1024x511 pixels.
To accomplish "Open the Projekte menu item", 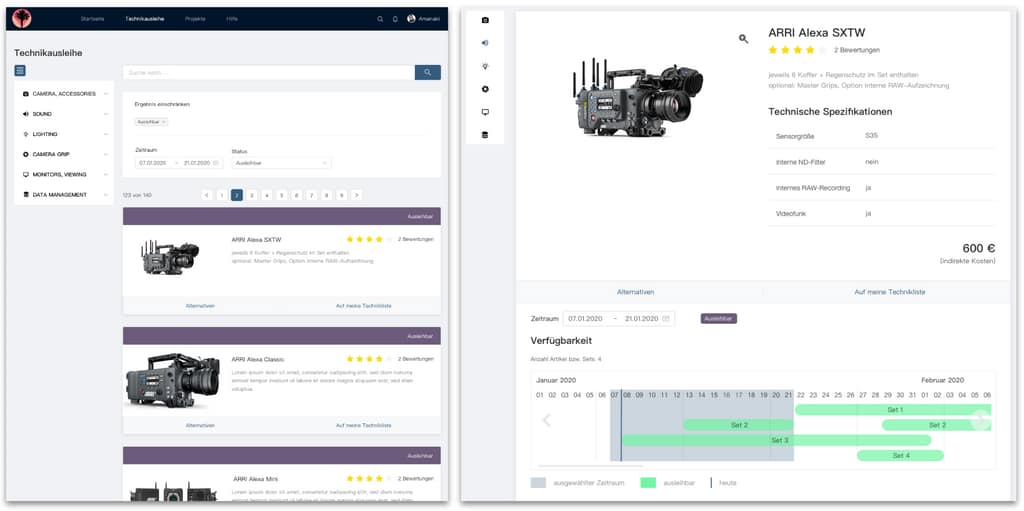I will tap(195, 19).
